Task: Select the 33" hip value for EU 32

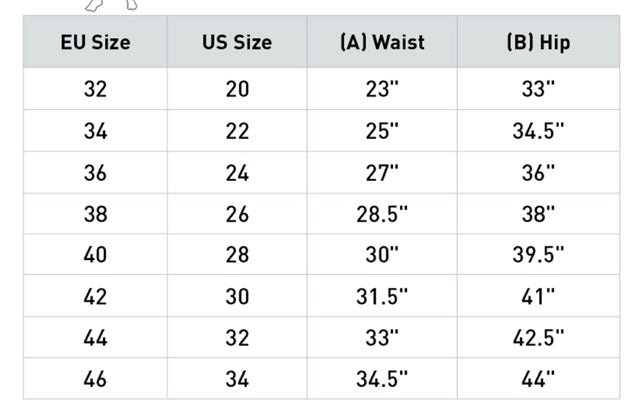Action: (538, 89)
